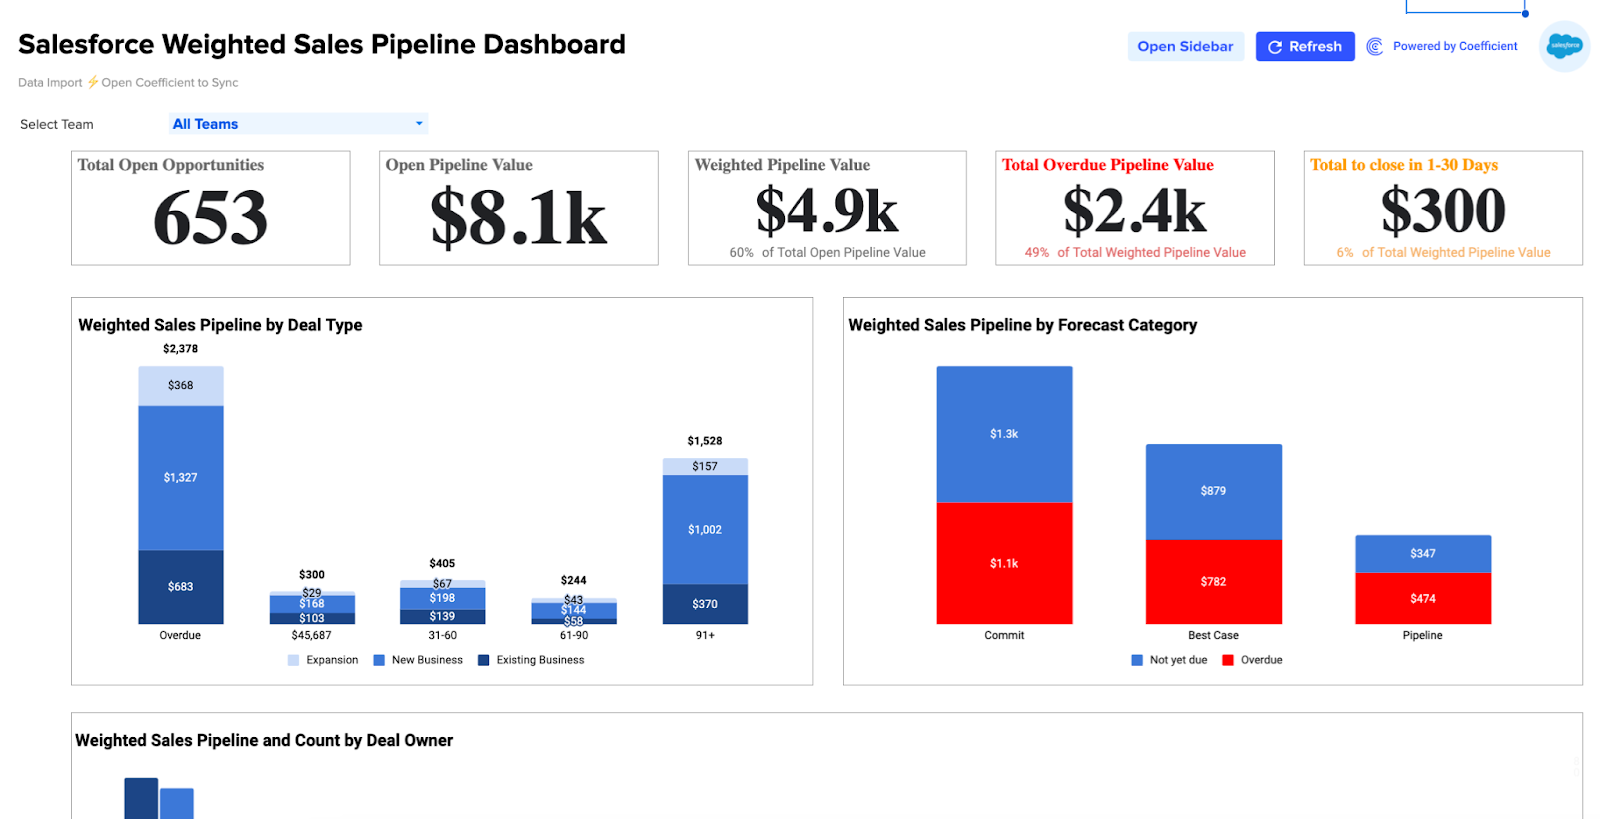Click the Salesforce cloud logo icon
Image resolution: width=1600 pixels, height=819 pixels.
[1564, 46]
